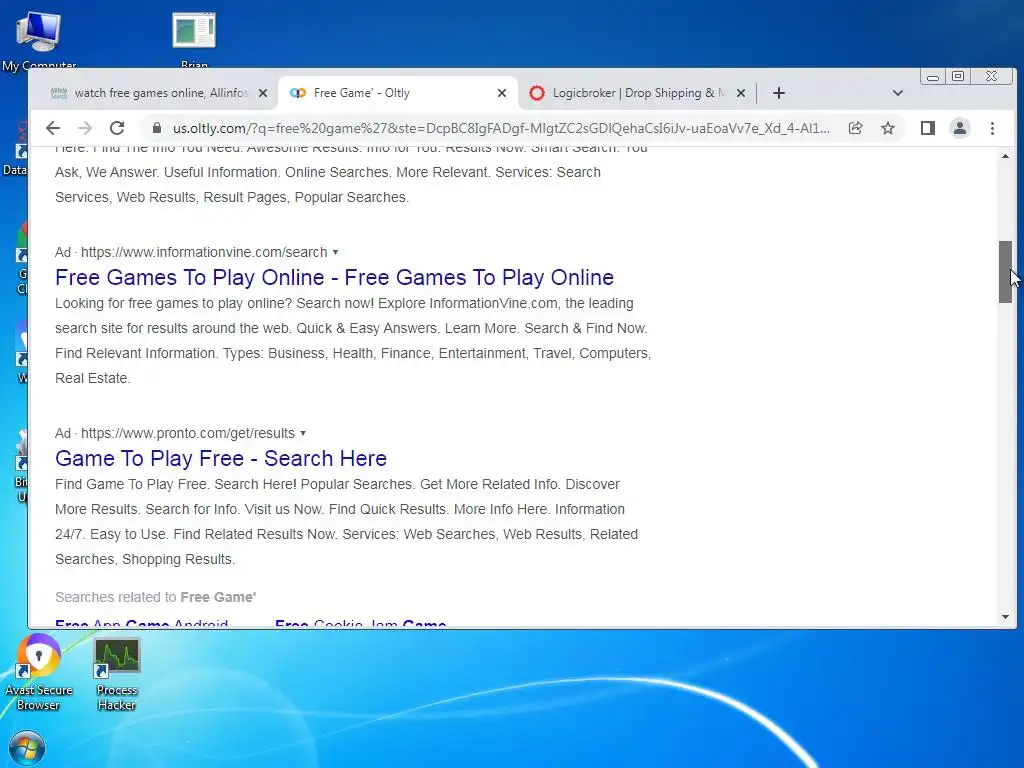Screen dimensions: 1024x768
Task: Click the browser forward arrow
Action: [x=85, y=128]
